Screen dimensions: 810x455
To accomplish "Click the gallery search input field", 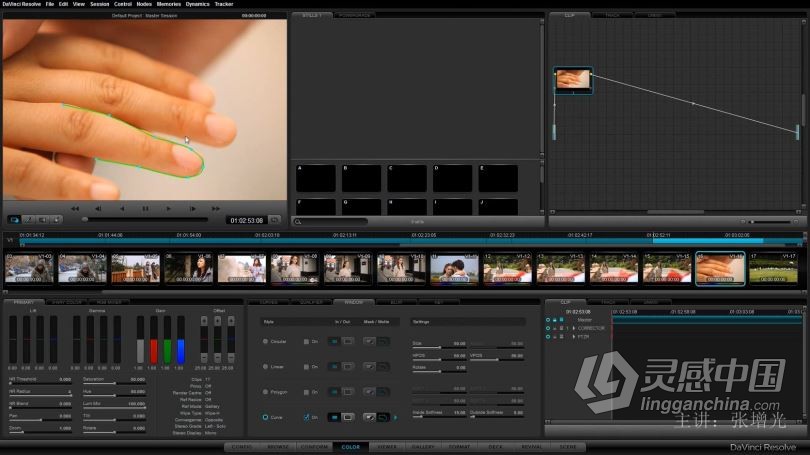I will point(331,222).
